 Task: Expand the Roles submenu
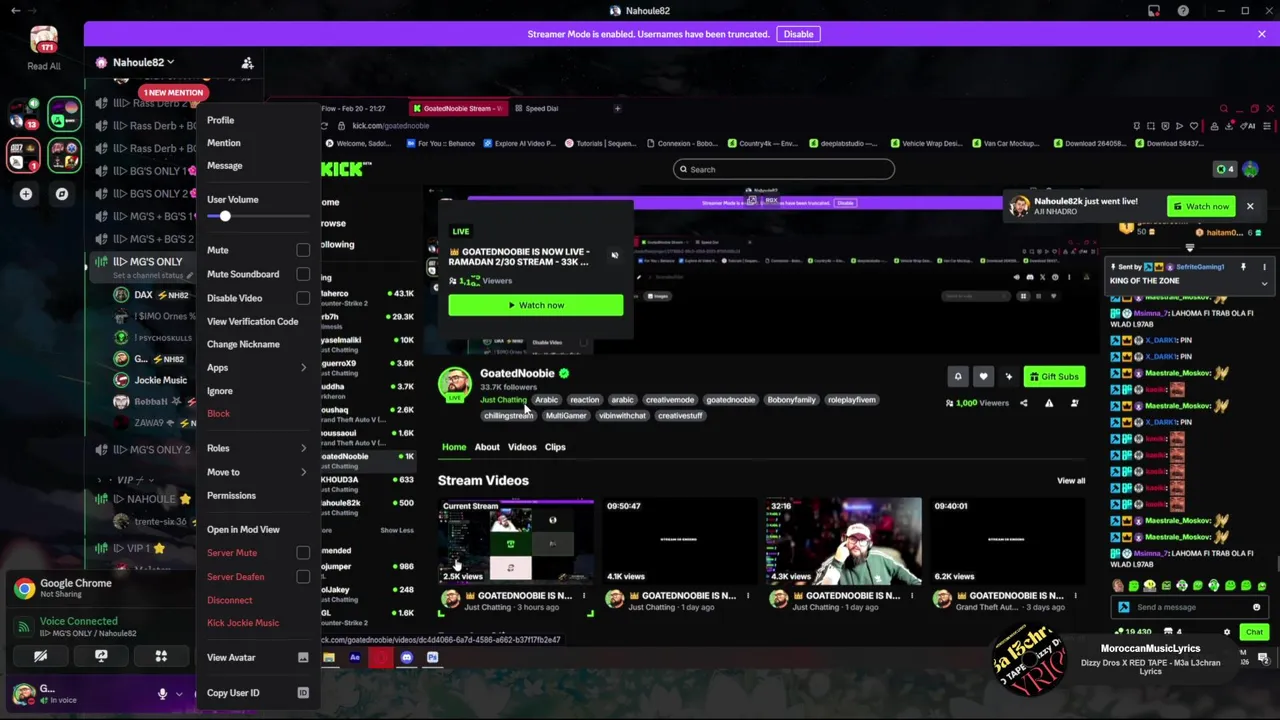258,449
